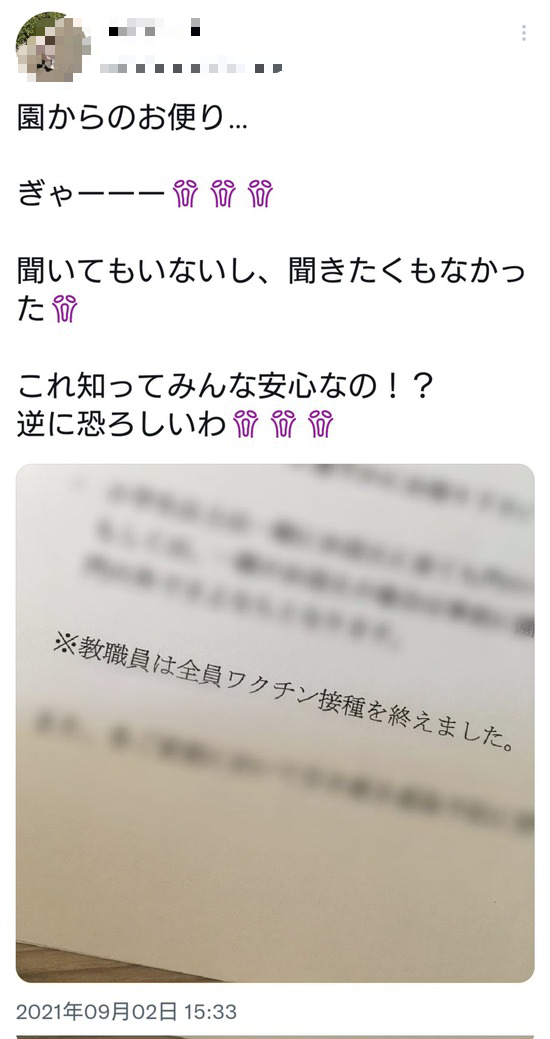Click the word ぎゃーーー in the post
550x1039 pixels.
click(x=91, y=194)
